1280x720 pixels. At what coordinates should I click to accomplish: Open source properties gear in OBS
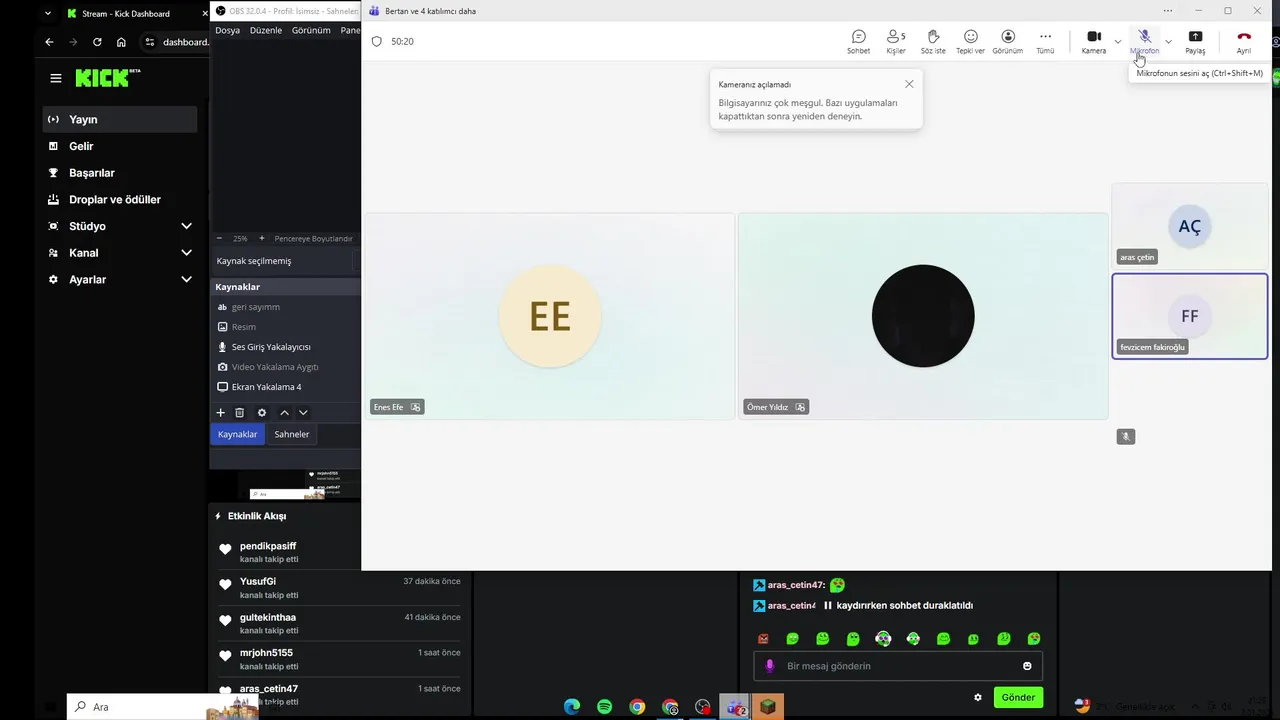262,412
